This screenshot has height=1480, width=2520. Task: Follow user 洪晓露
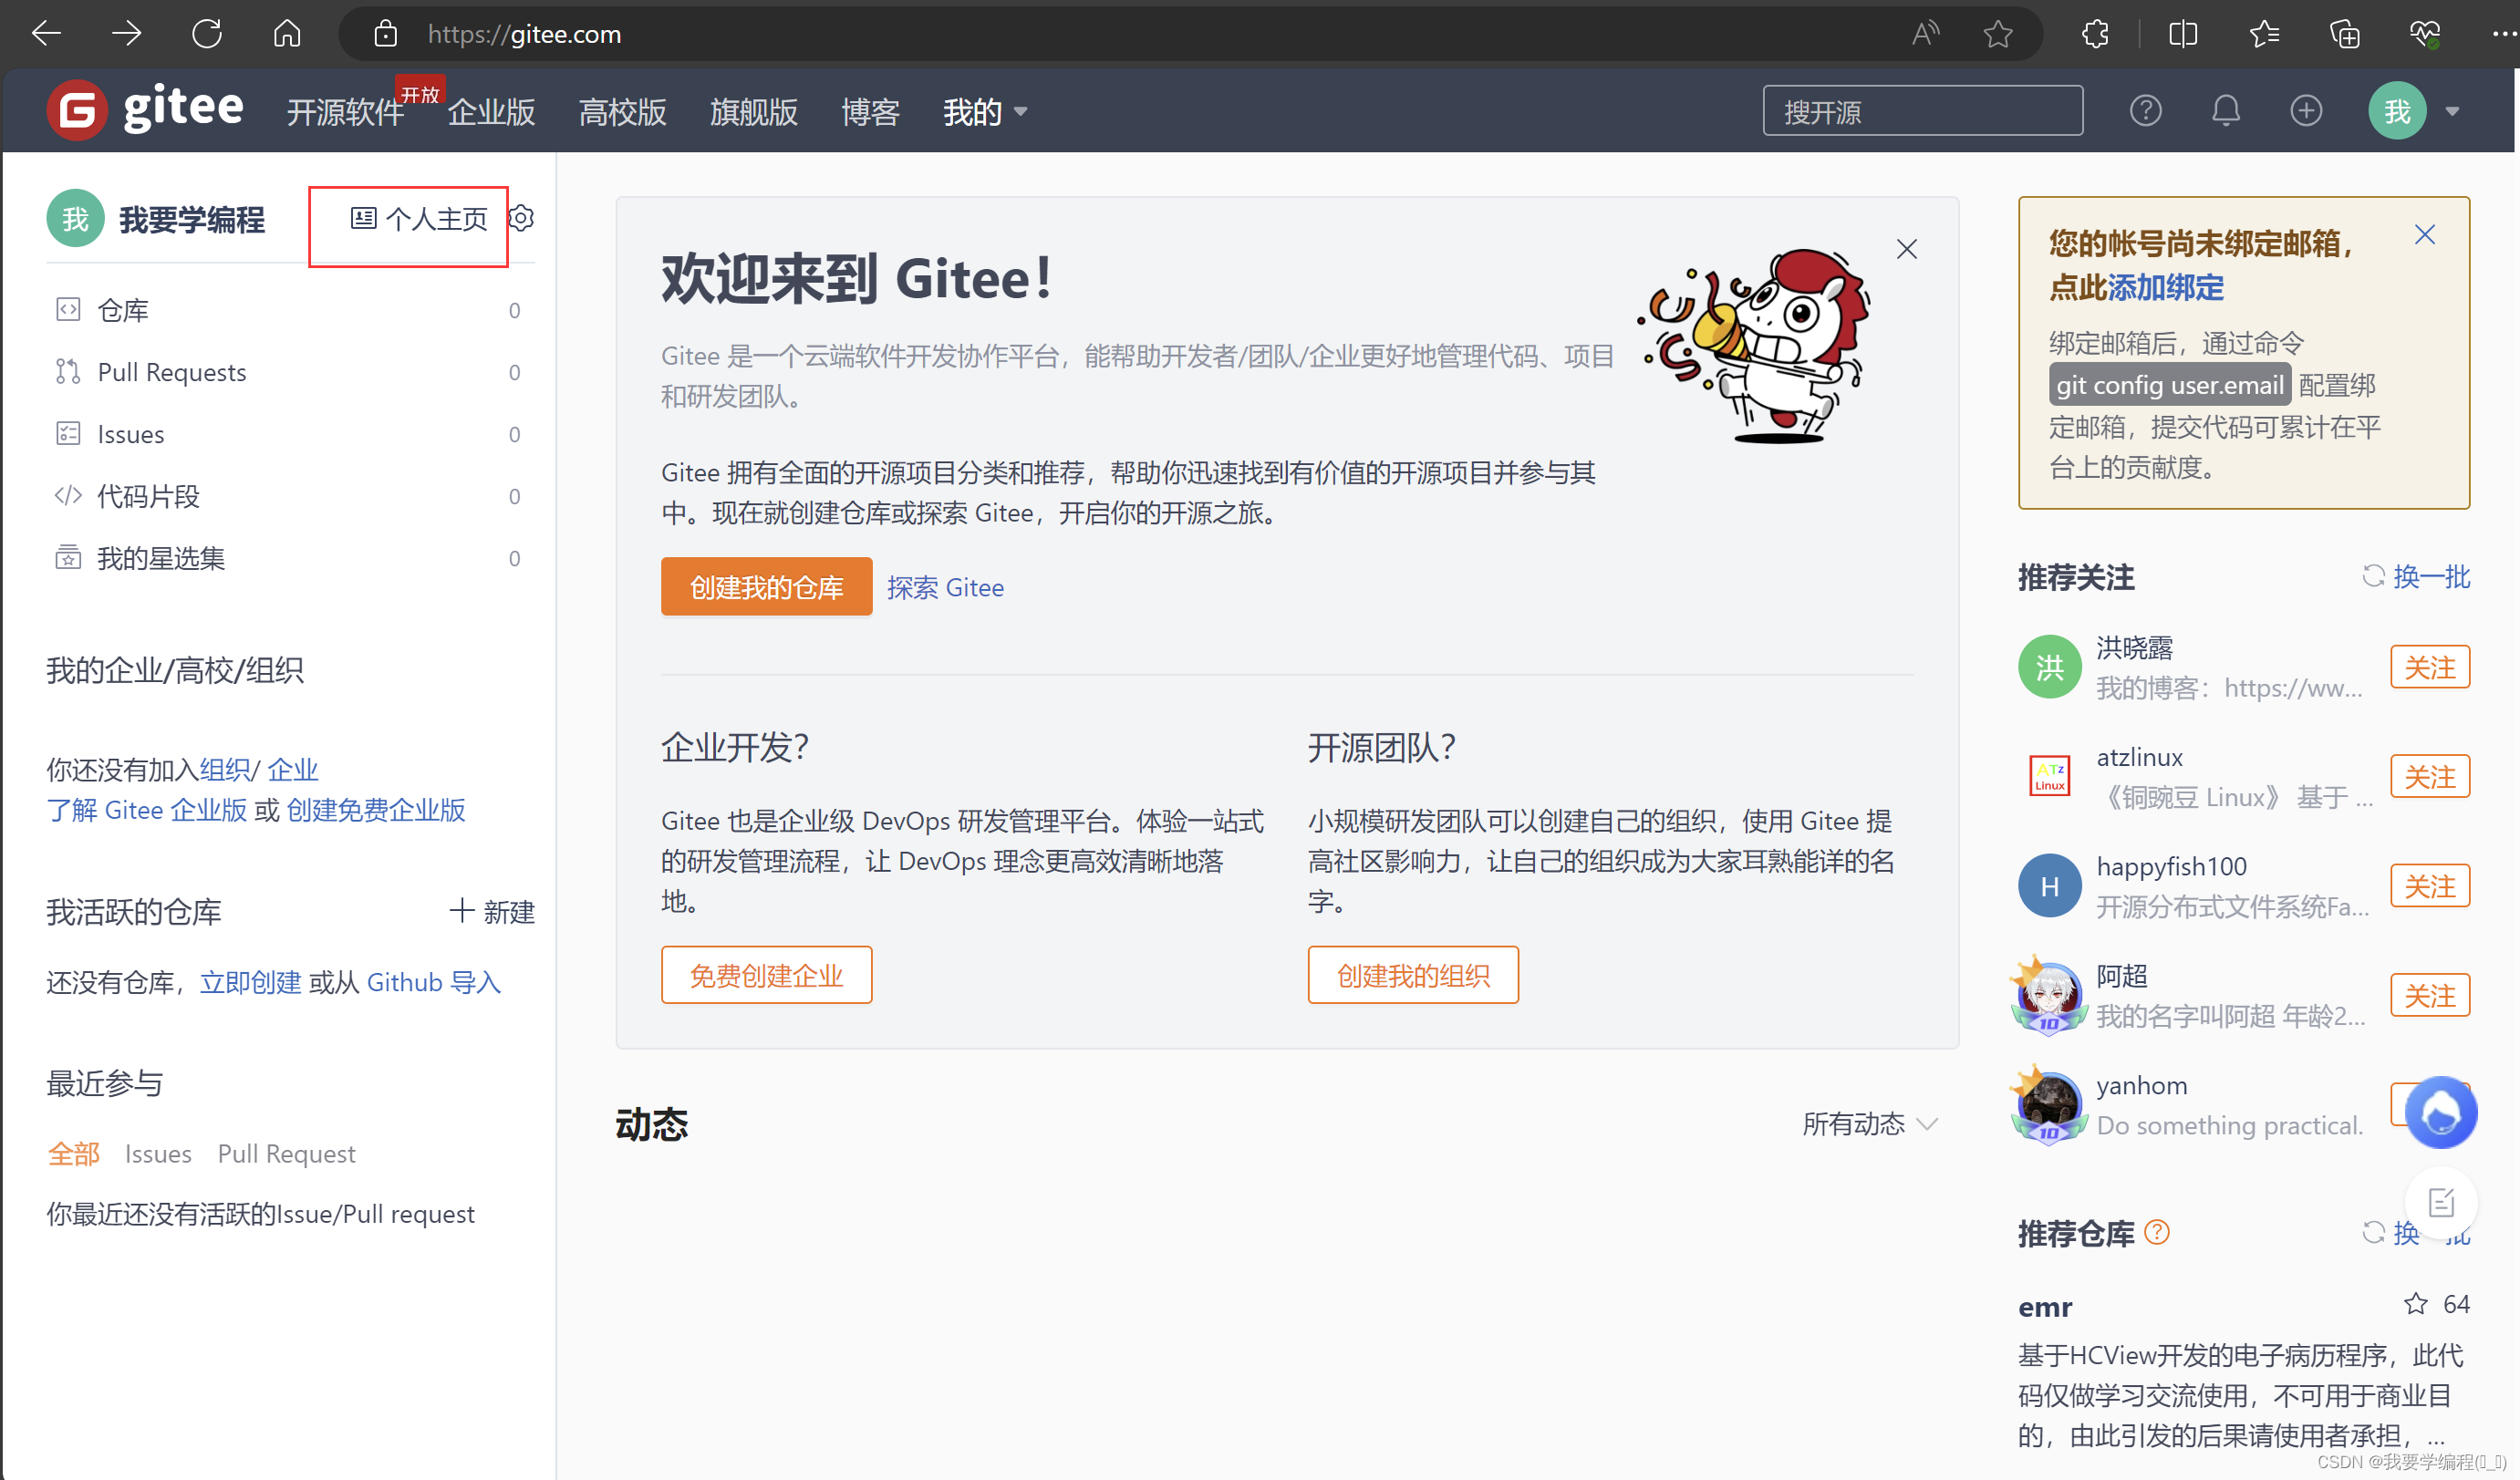pos(2429,667)
